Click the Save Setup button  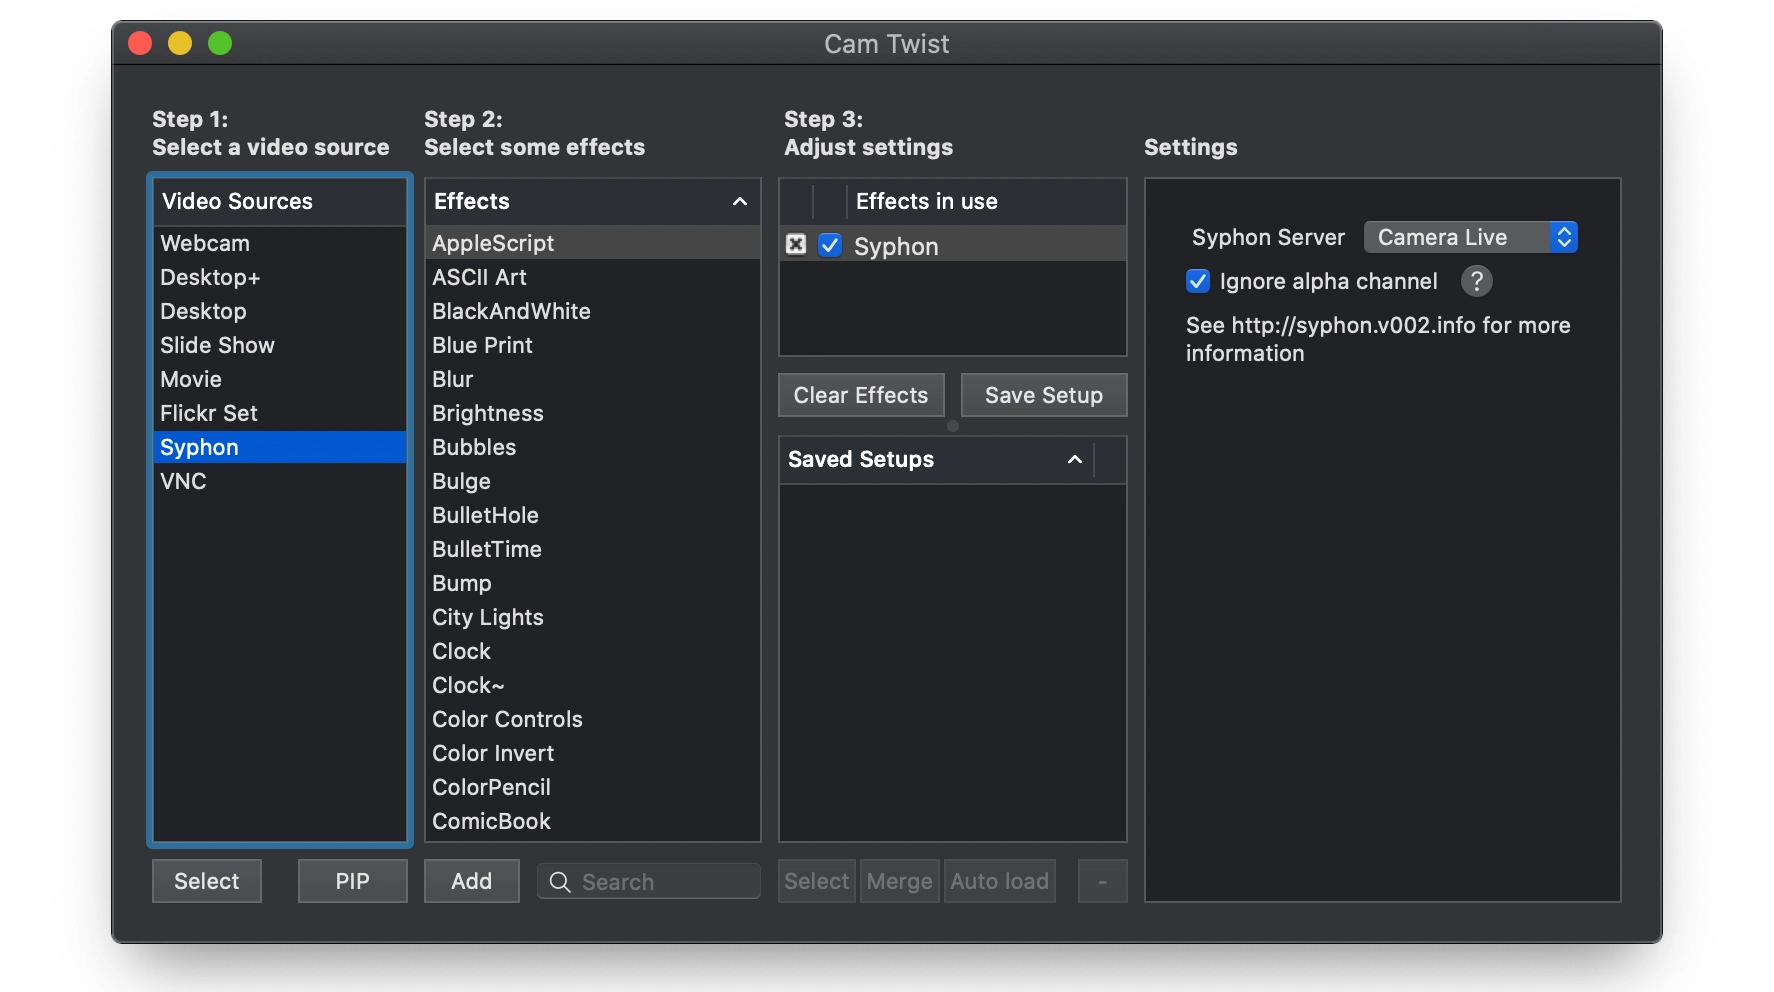pyautogui.click(x=1044, y=395)
